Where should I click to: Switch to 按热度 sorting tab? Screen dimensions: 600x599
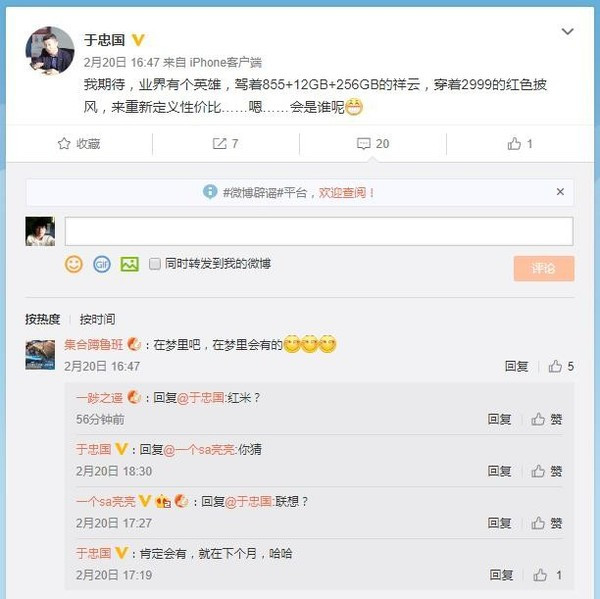click(x=42, y=319)
